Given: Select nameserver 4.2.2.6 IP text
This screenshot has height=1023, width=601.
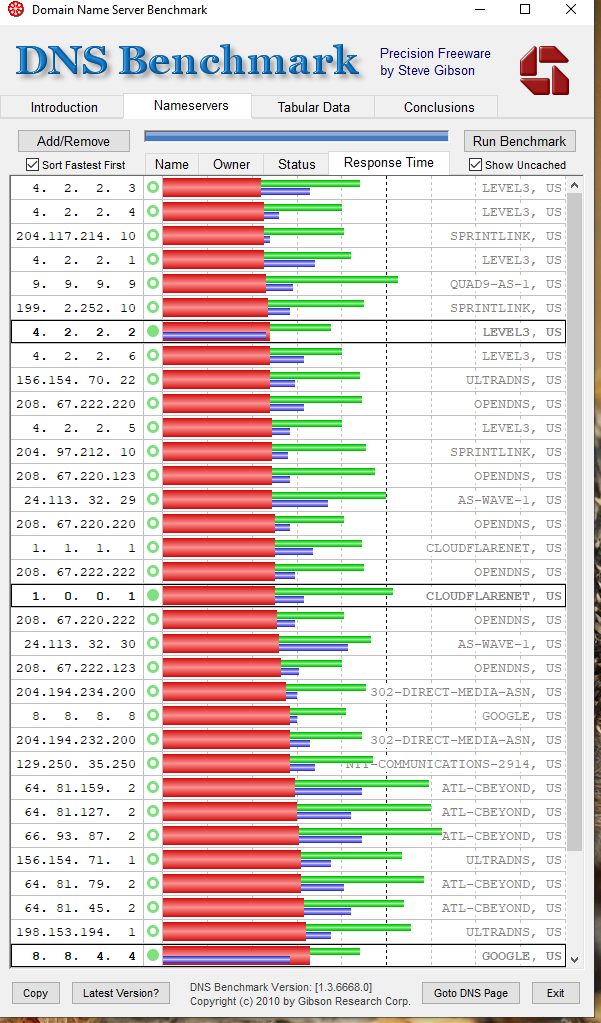Looking at the screenshot, I should point(84,356).
